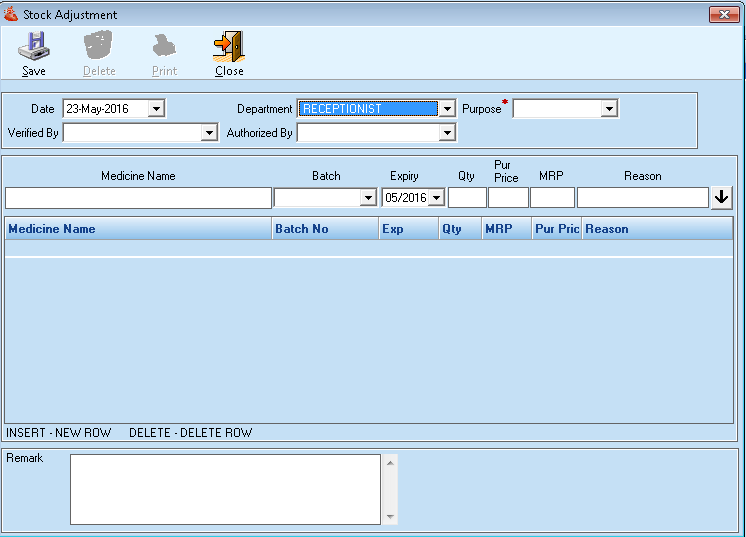Click the Close door icon
The height and width of the screenshot is (537, 746).
click(229, 48)
